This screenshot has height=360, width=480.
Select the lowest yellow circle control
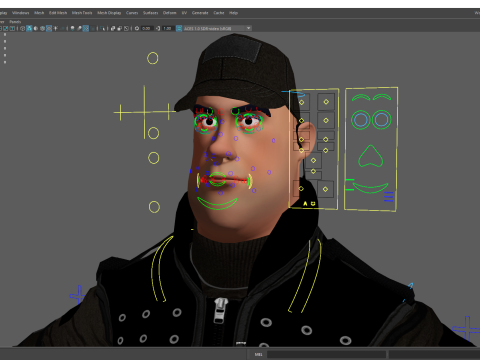(154, 207)
